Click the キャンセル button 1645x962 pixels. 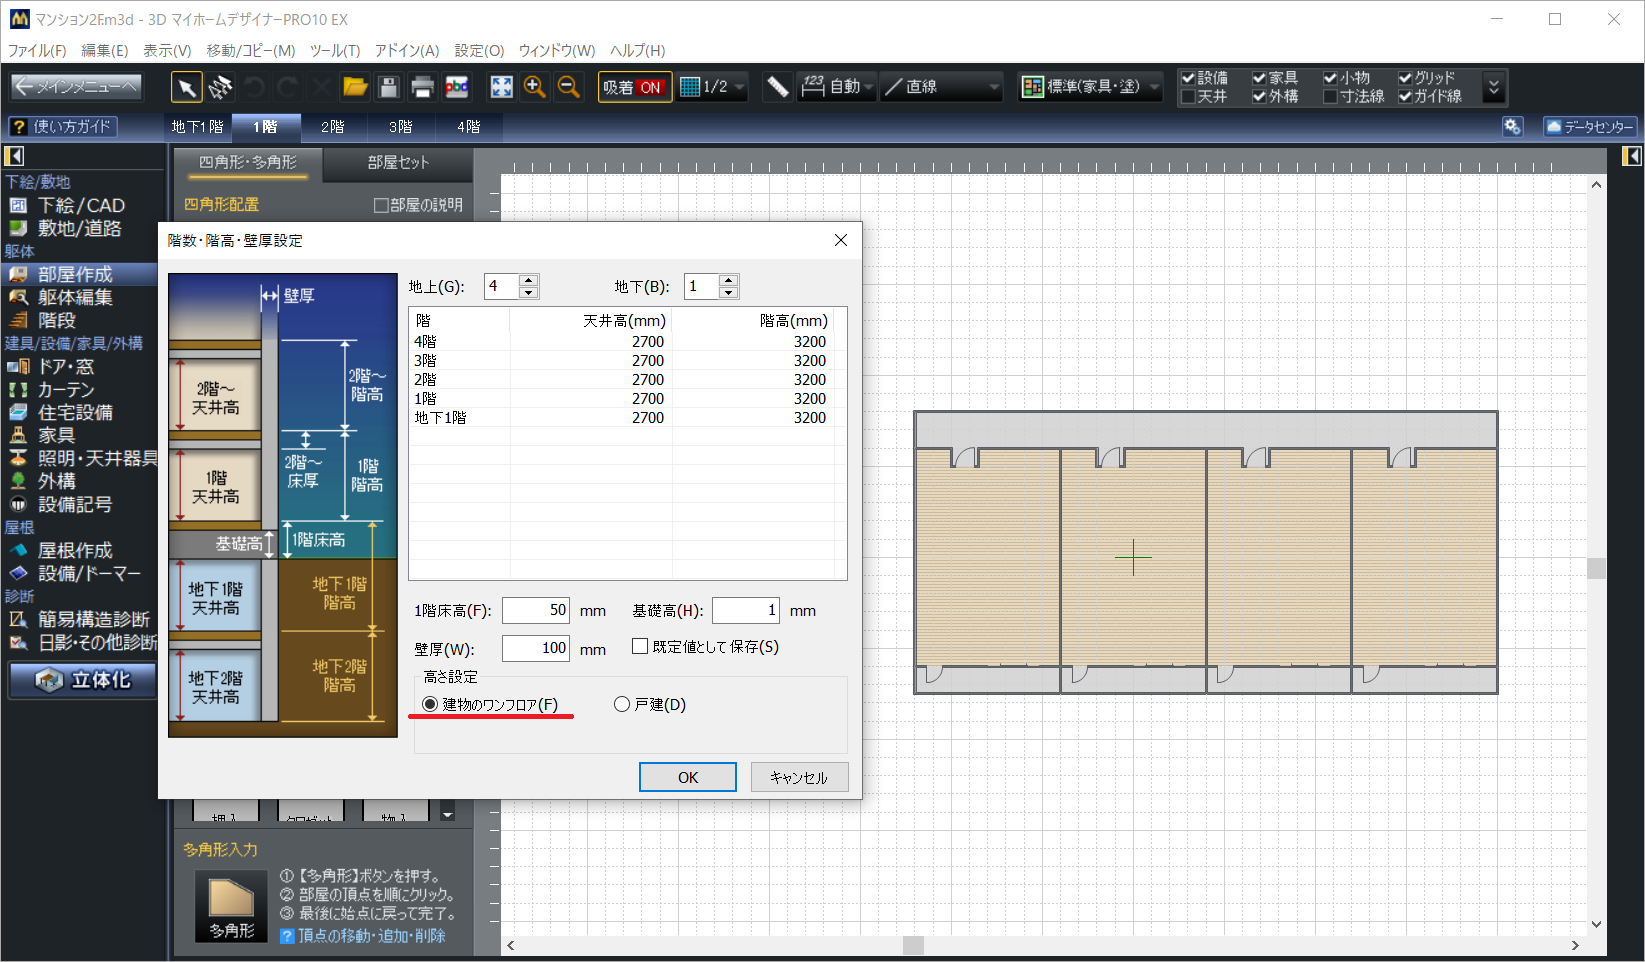799,777
